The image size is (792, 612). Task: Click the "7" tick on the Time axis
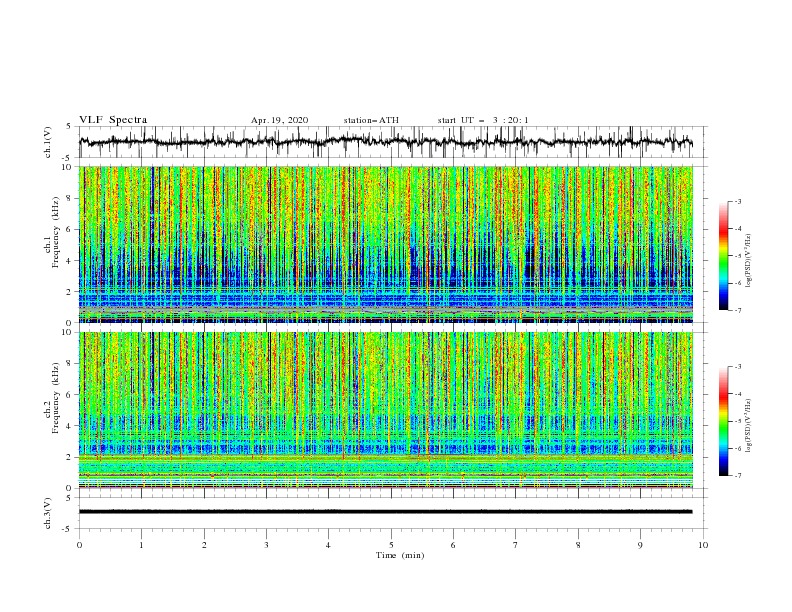(516, 545)
